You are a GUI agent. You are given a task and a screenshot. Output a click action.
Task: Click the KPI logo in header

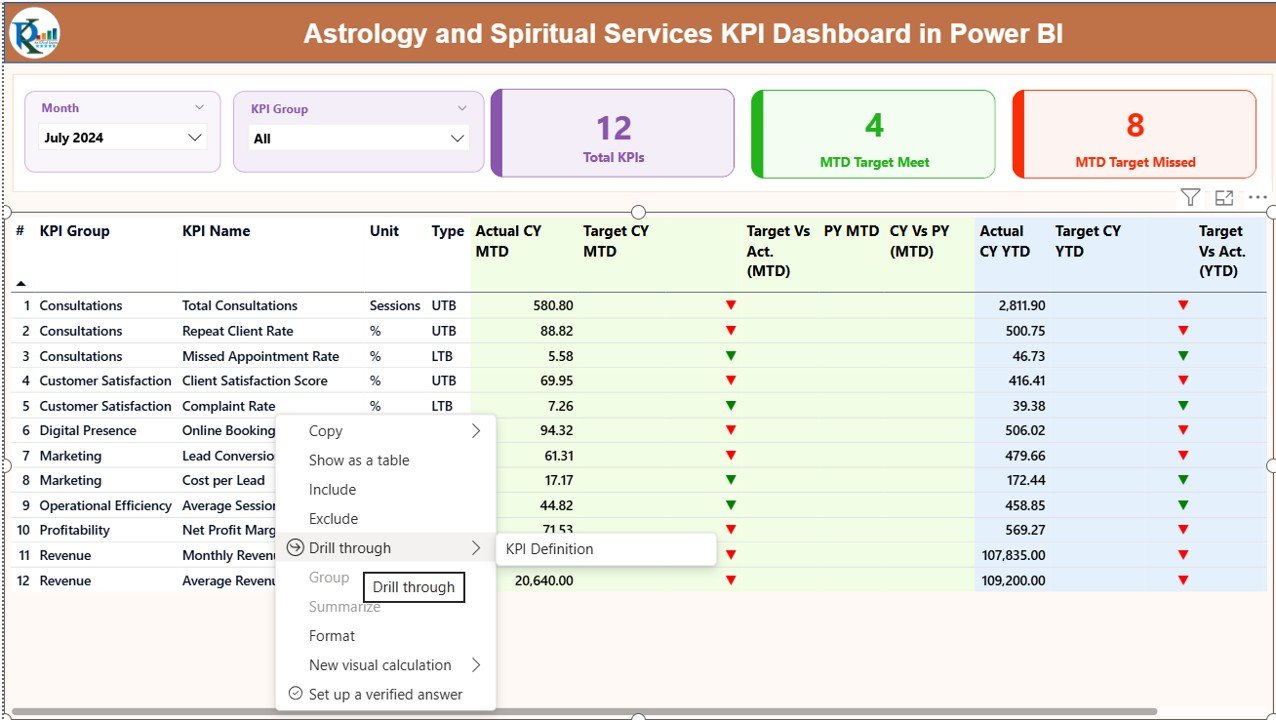35,33
